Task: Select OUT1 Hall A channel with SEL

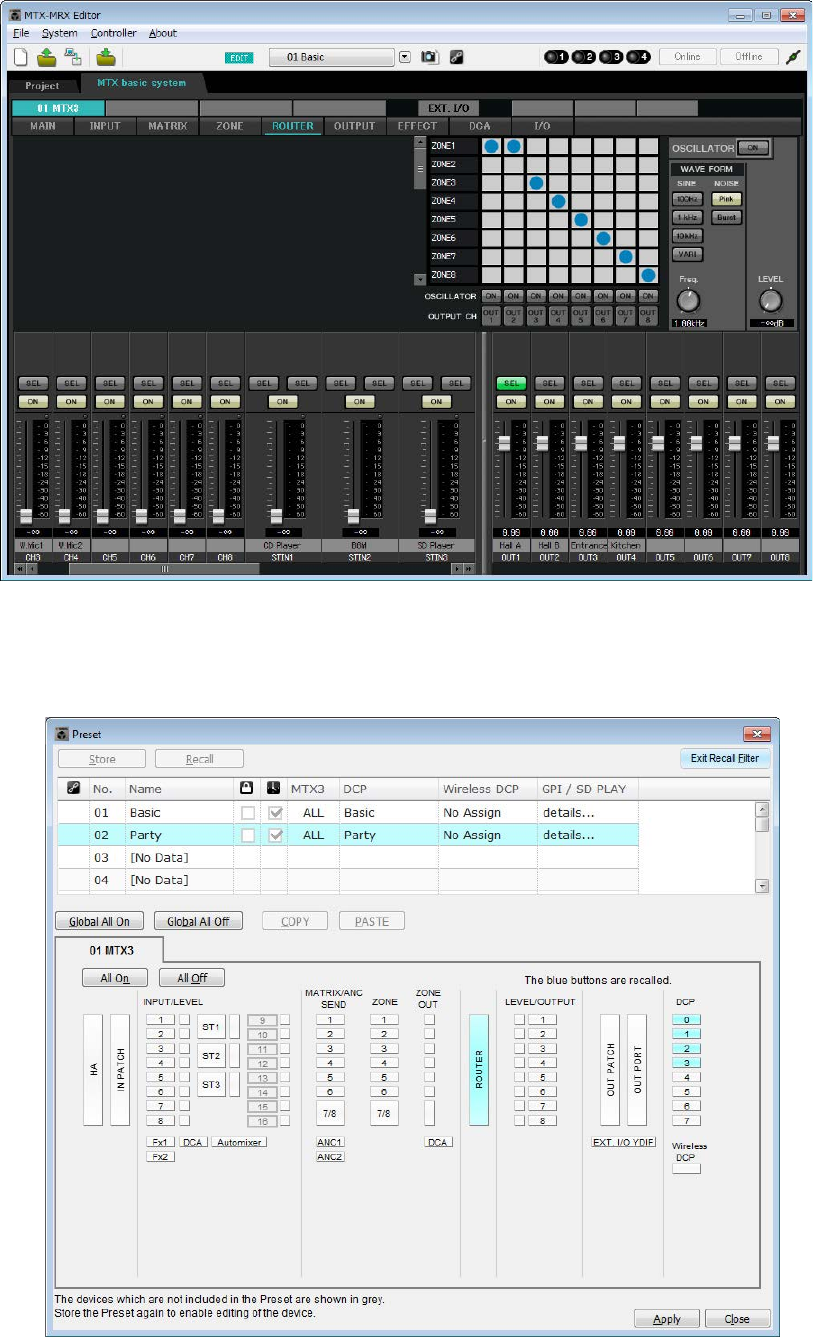Action: click(x=510, y=383)
